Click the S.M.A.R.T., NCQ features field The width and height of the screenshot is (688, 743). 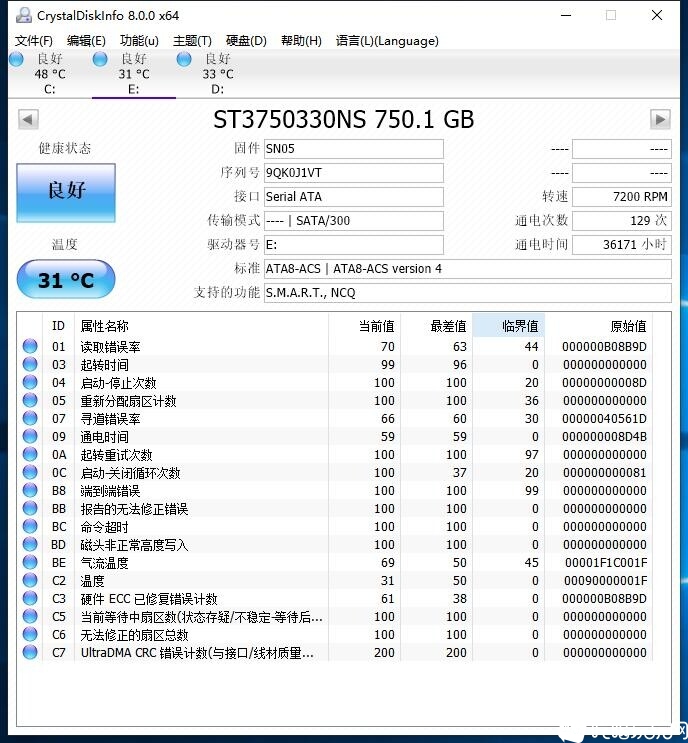click(468, 293)
